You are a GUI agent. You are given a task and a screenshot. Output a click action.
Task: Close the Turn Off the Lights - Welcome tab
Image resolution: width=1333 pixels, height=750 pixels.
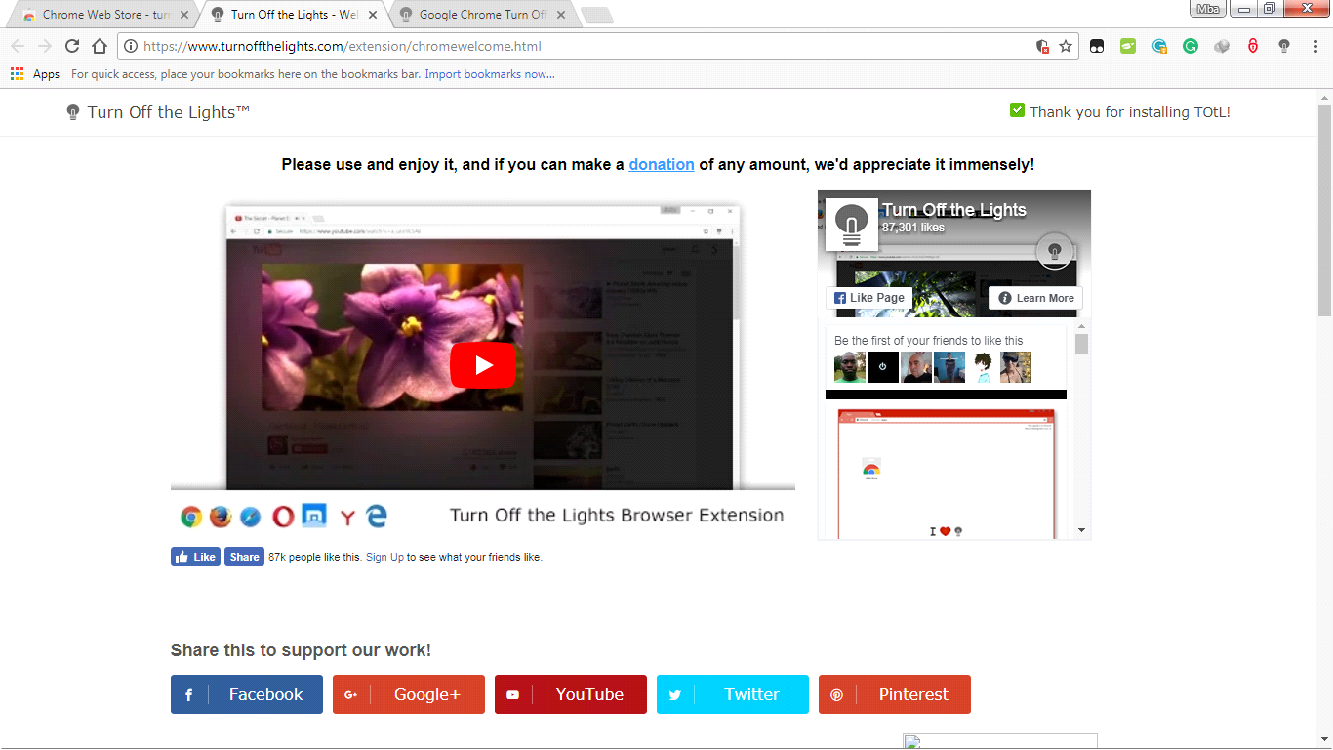[373, 15]
